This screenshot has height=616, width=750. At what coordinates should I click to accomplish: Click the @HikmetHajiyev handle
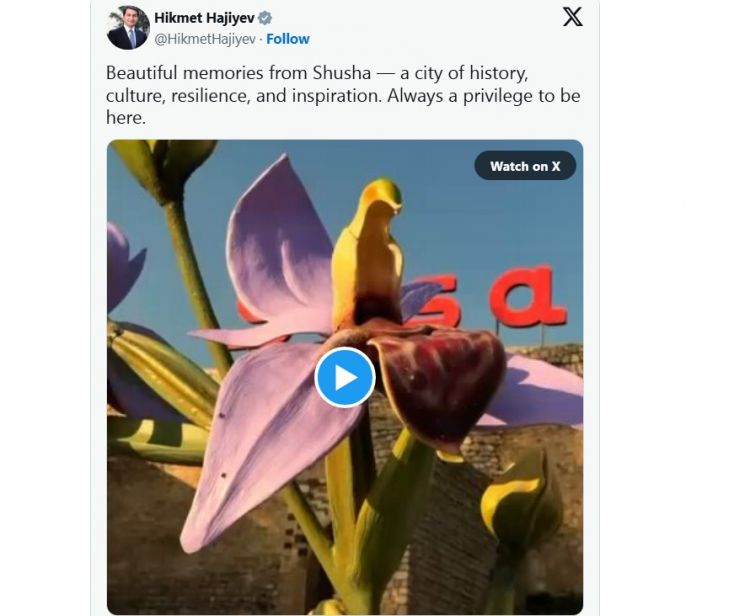pyautogui.click(x=205, y=39)
